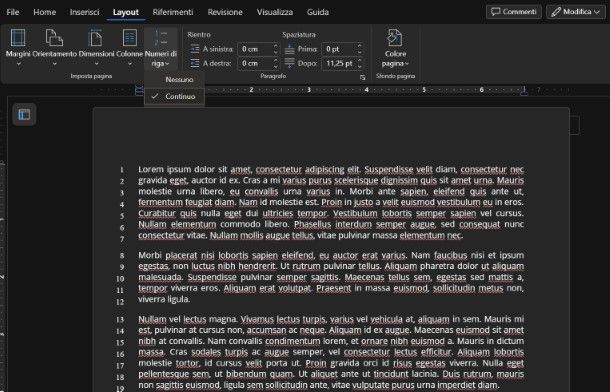The height and width of the screenshot is (392, 610).
Task: Click the spacing after icon beside Dopo
Action: tap(289, 63)
